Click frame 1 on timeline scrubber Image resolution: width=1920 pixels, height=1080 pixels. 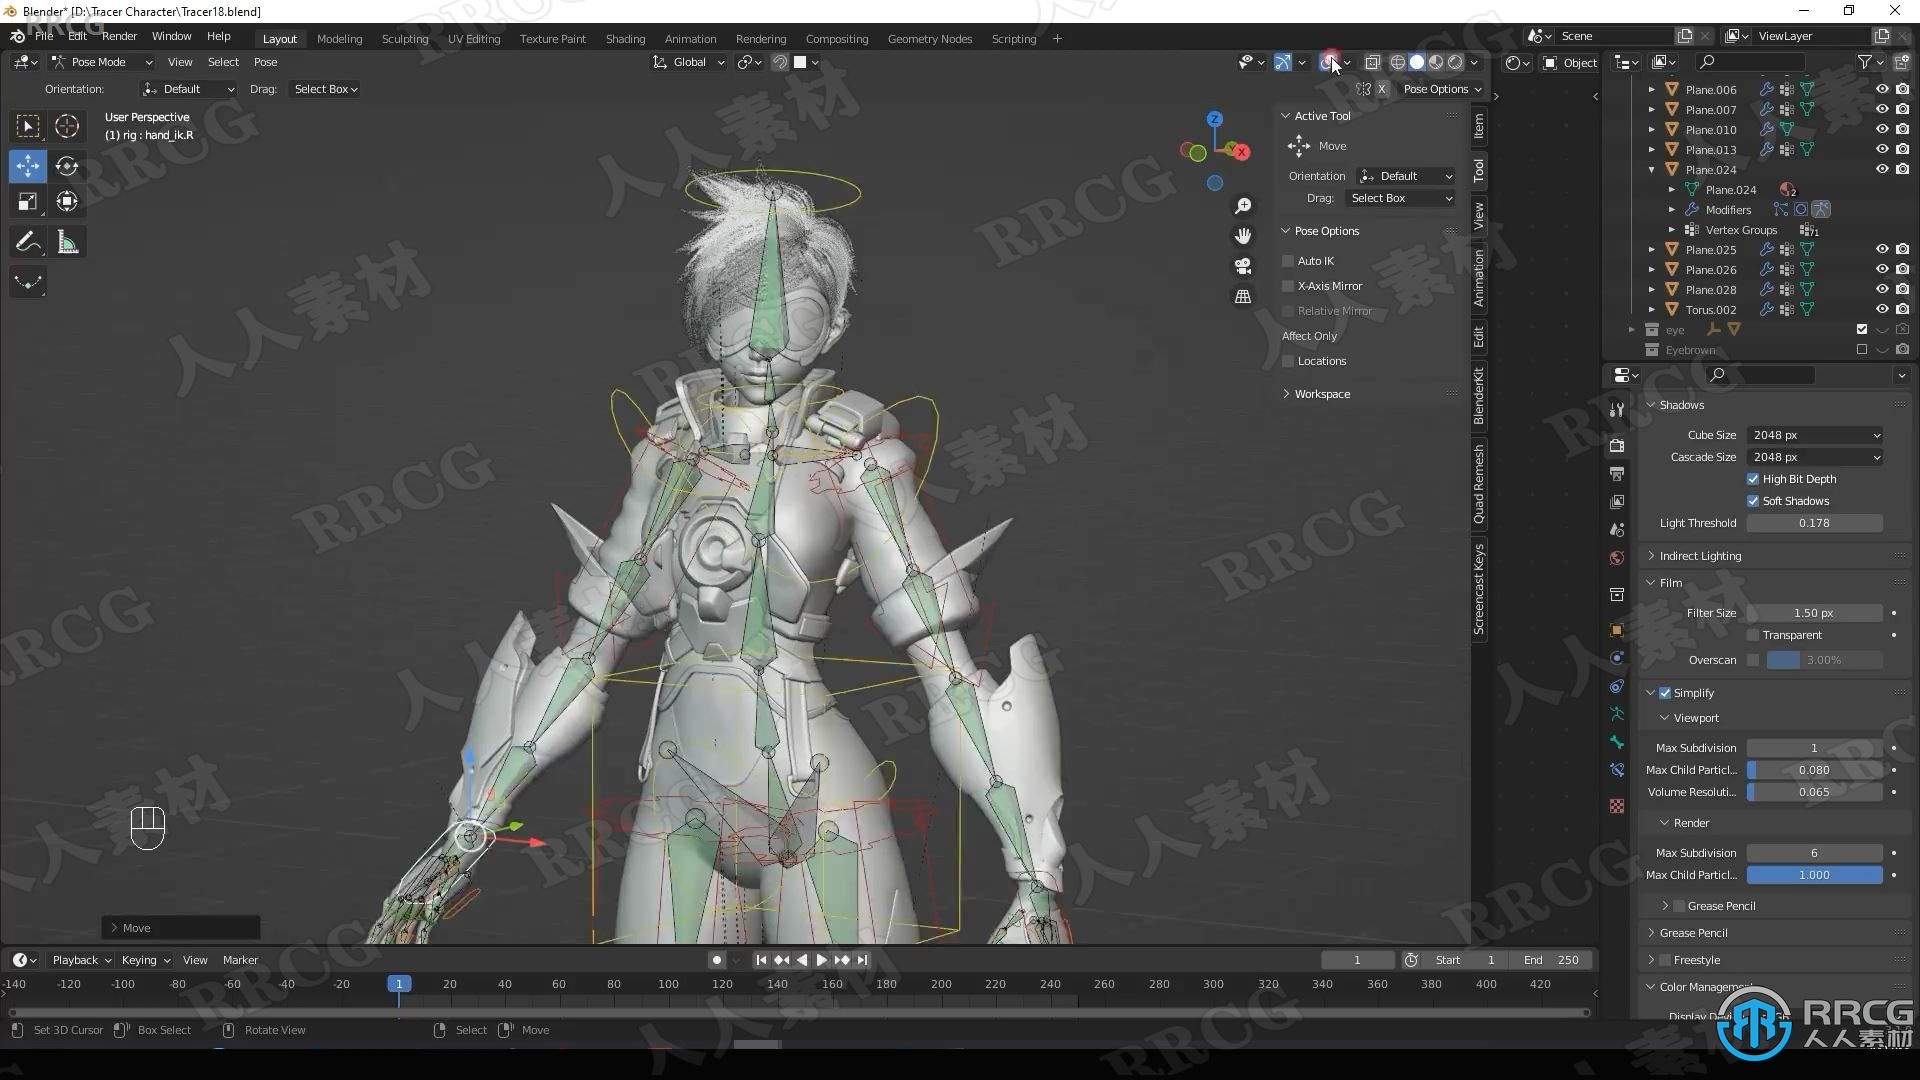(x=398, y=982)
